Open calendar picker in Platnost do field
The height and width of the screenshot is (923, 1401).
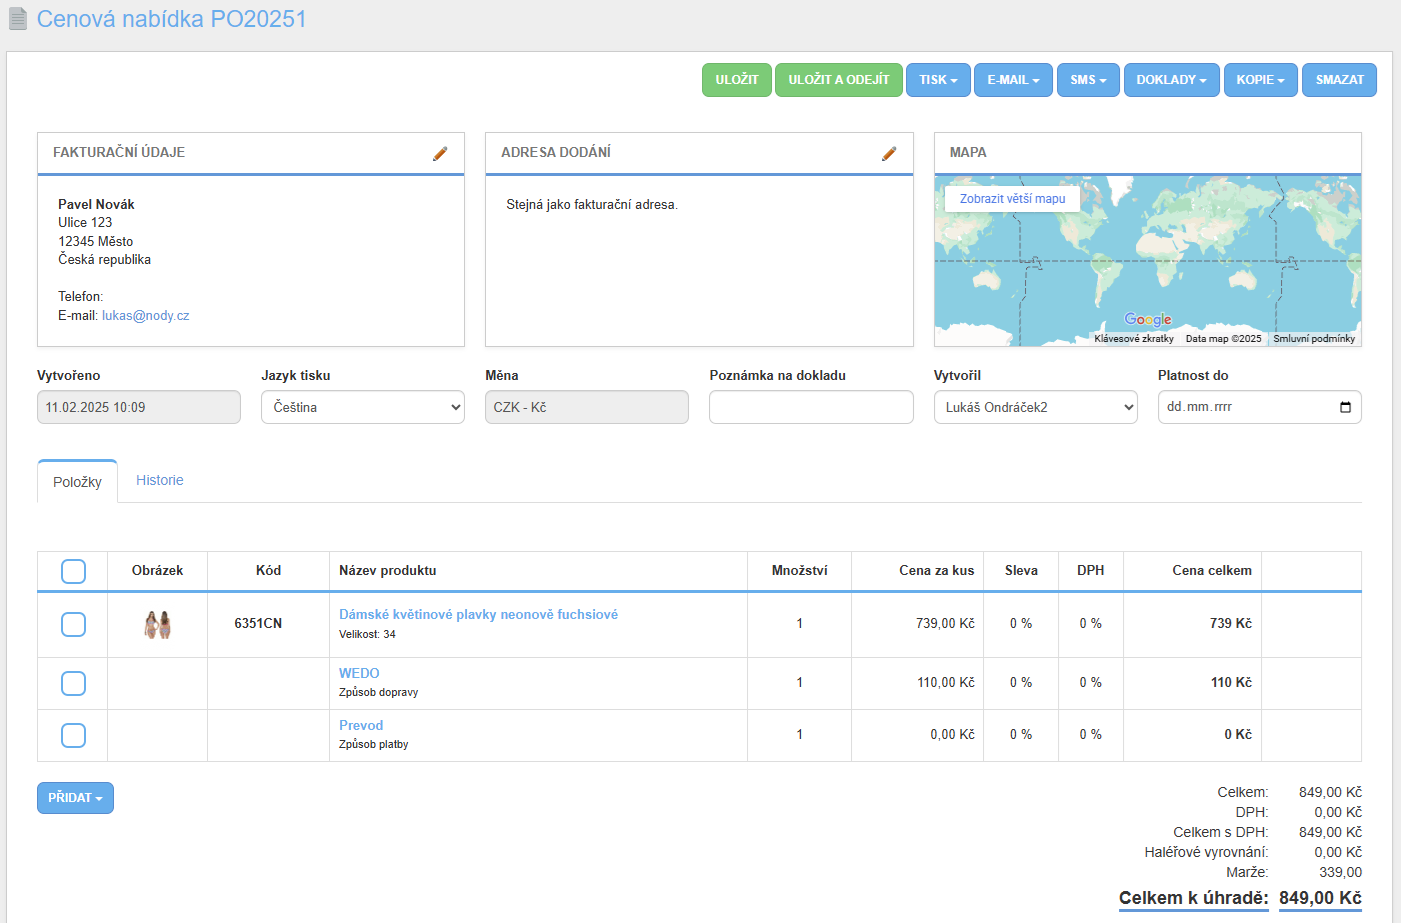(1345, 407)
